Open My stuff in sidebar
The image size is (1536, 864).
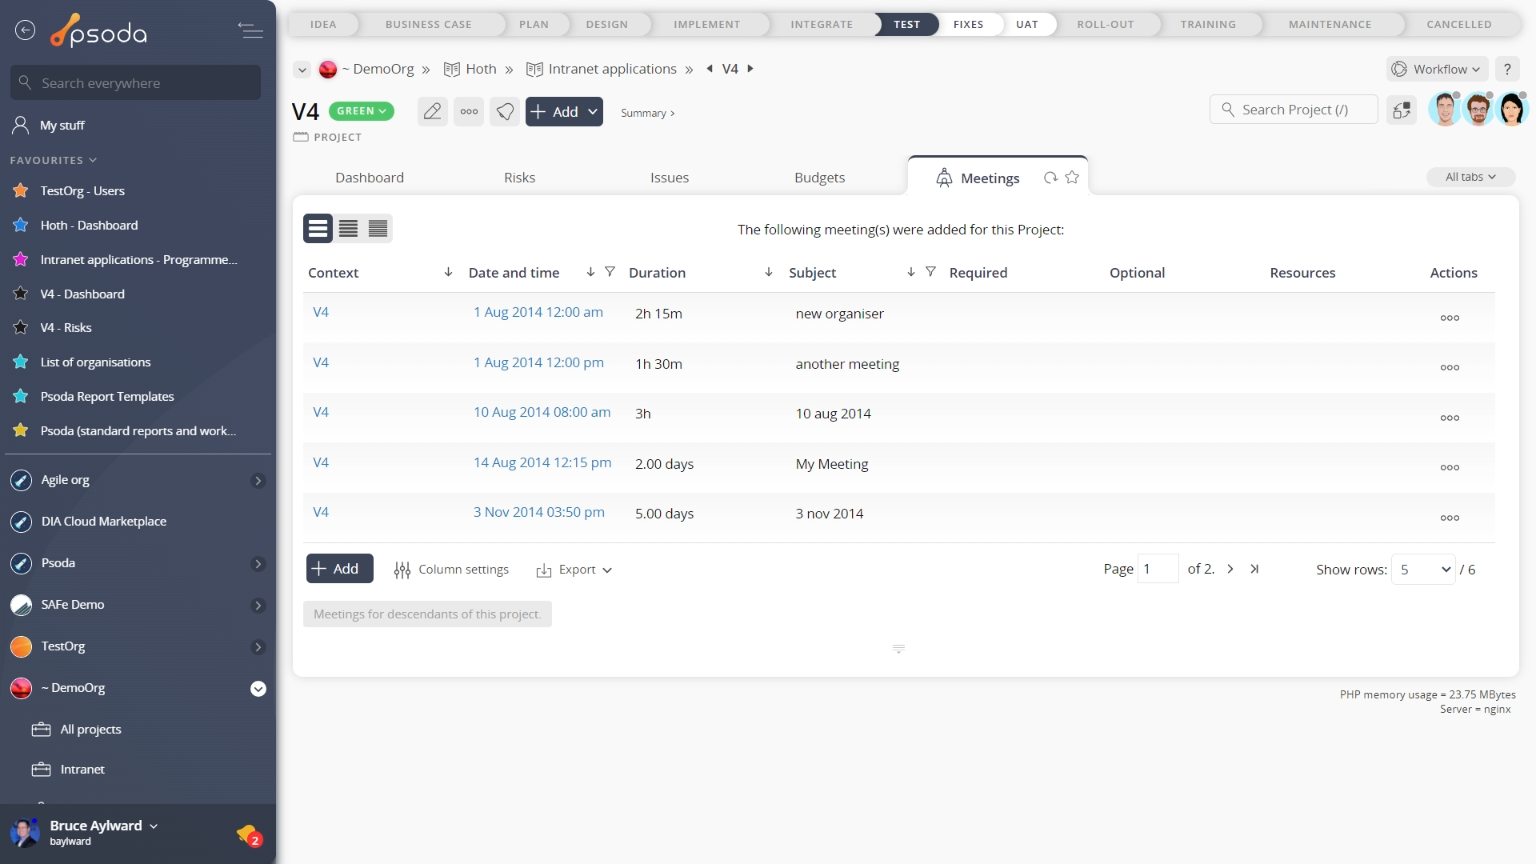(x=62, y=126)
